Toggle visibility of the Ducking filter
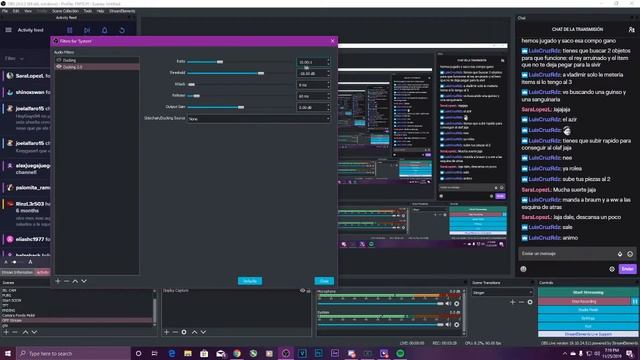640x360 pixels. click(59, 60)
